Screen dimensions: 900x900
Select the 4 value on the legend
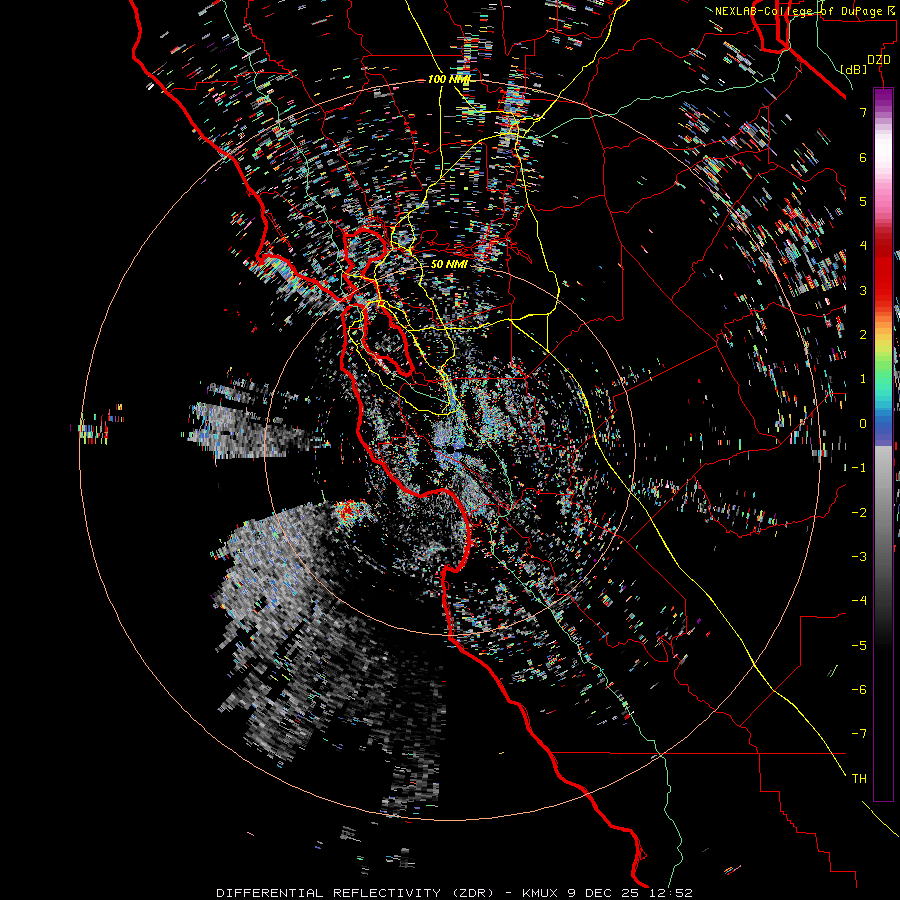(x=863, y=246)
